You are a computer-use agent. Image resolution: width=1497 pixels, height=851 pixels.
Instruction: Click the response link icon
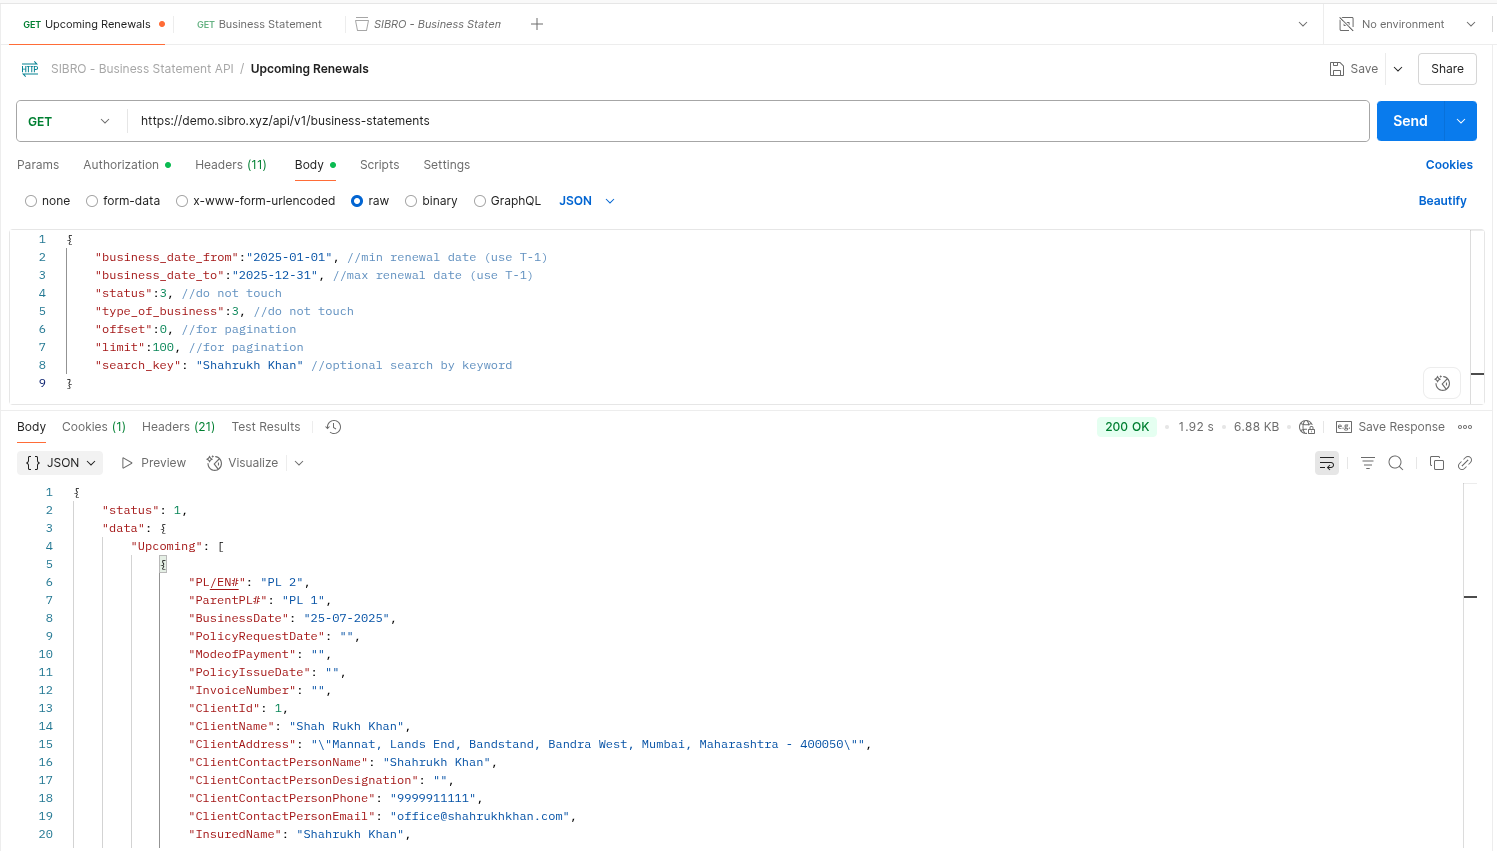[x=1465, y=463]
